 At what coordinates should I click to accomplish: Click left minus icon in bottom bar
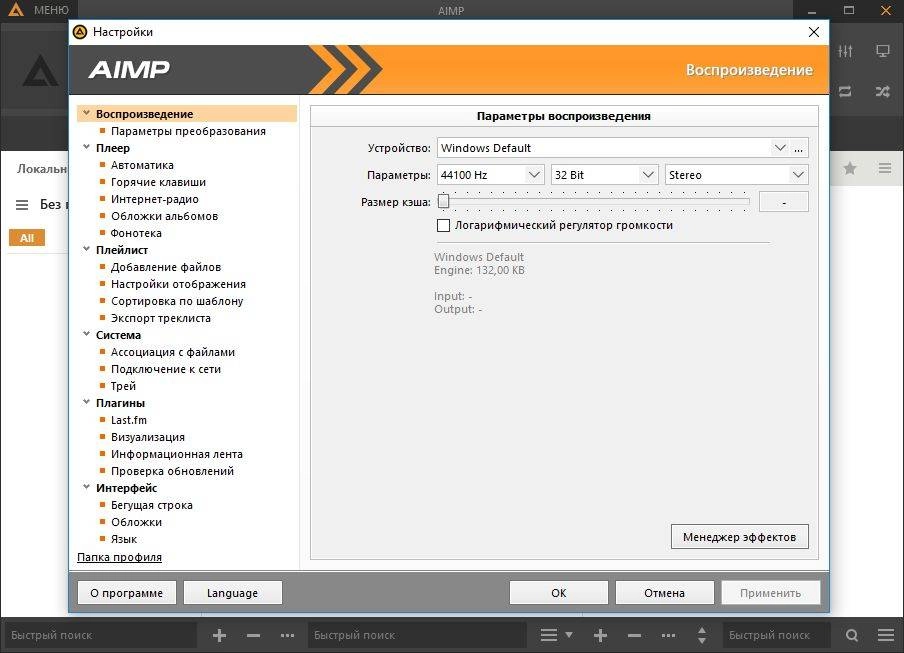254,636
